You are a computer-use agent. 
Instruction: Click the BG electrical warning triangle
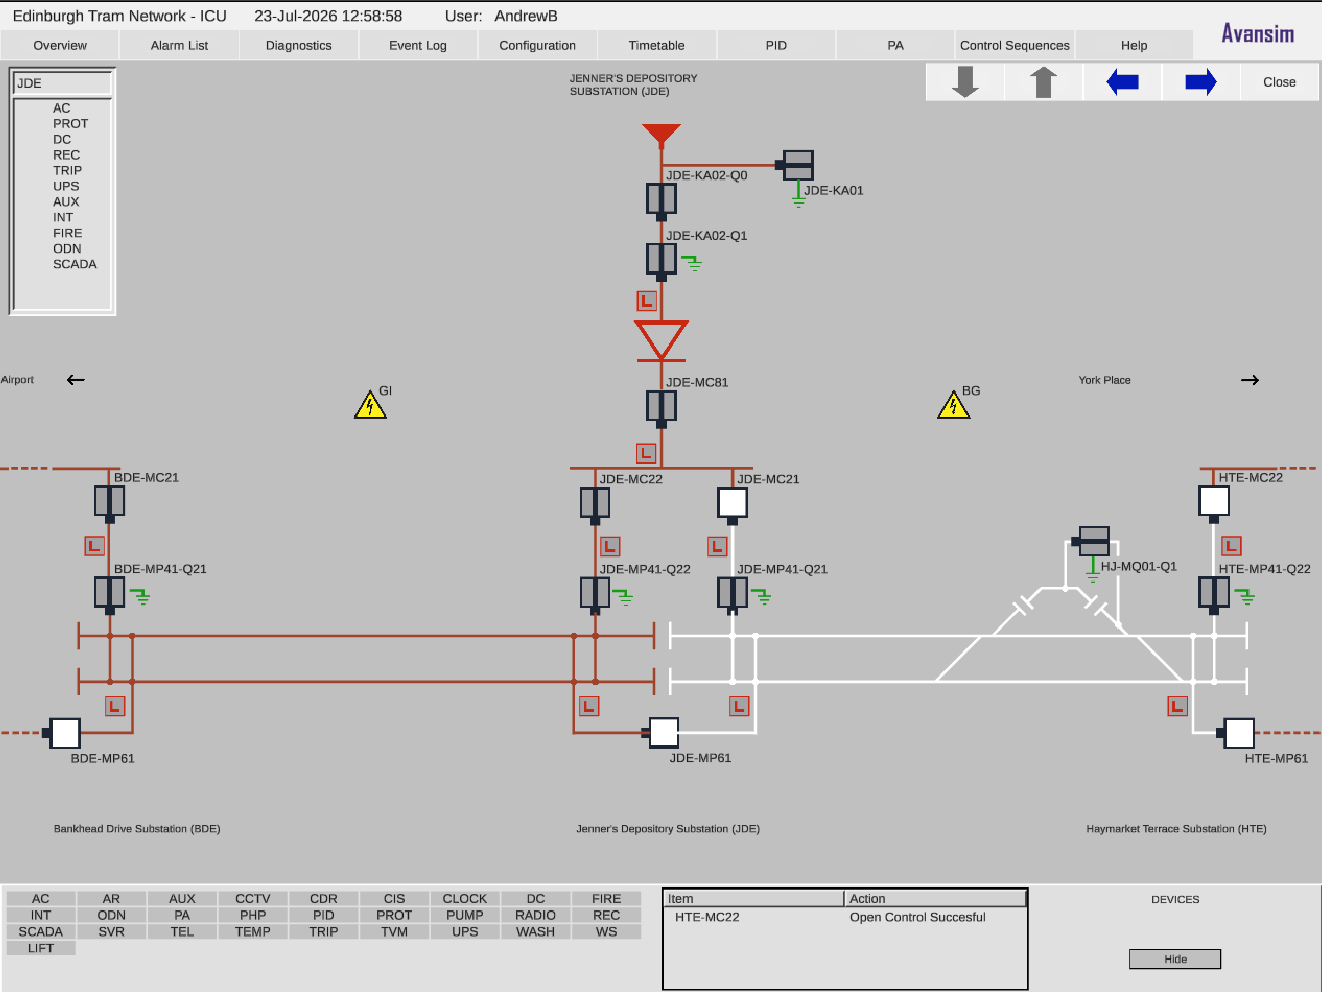point(954,405)
